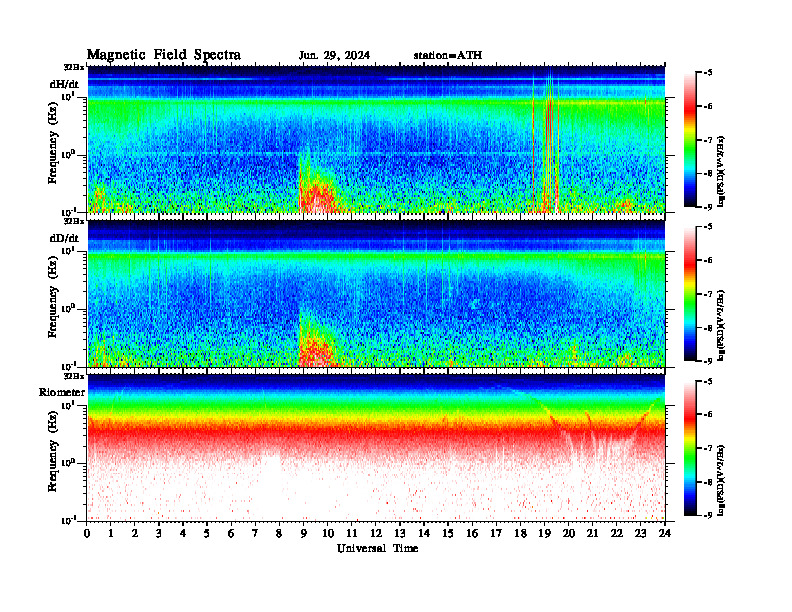Click the hour 11 tick label

(x=352, y=533)
